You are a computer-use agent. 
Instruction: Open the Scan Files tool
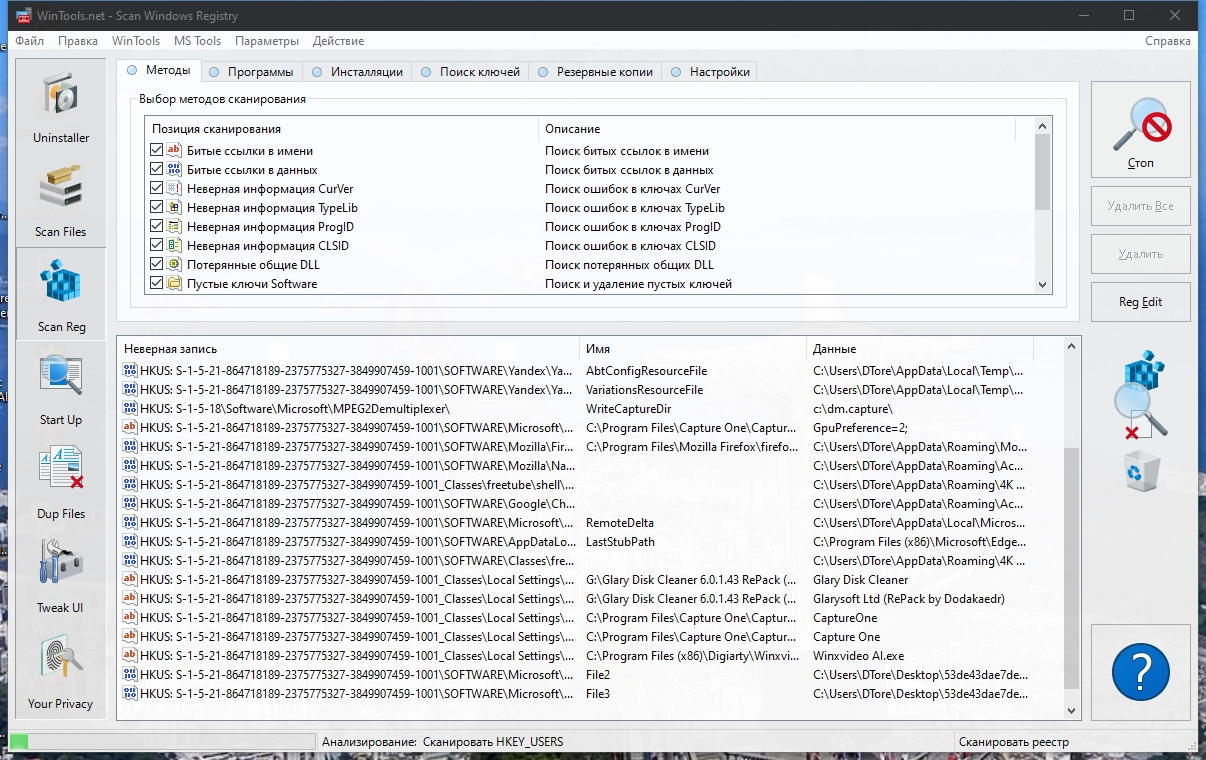pyautogui.click(x=61, y=200)
